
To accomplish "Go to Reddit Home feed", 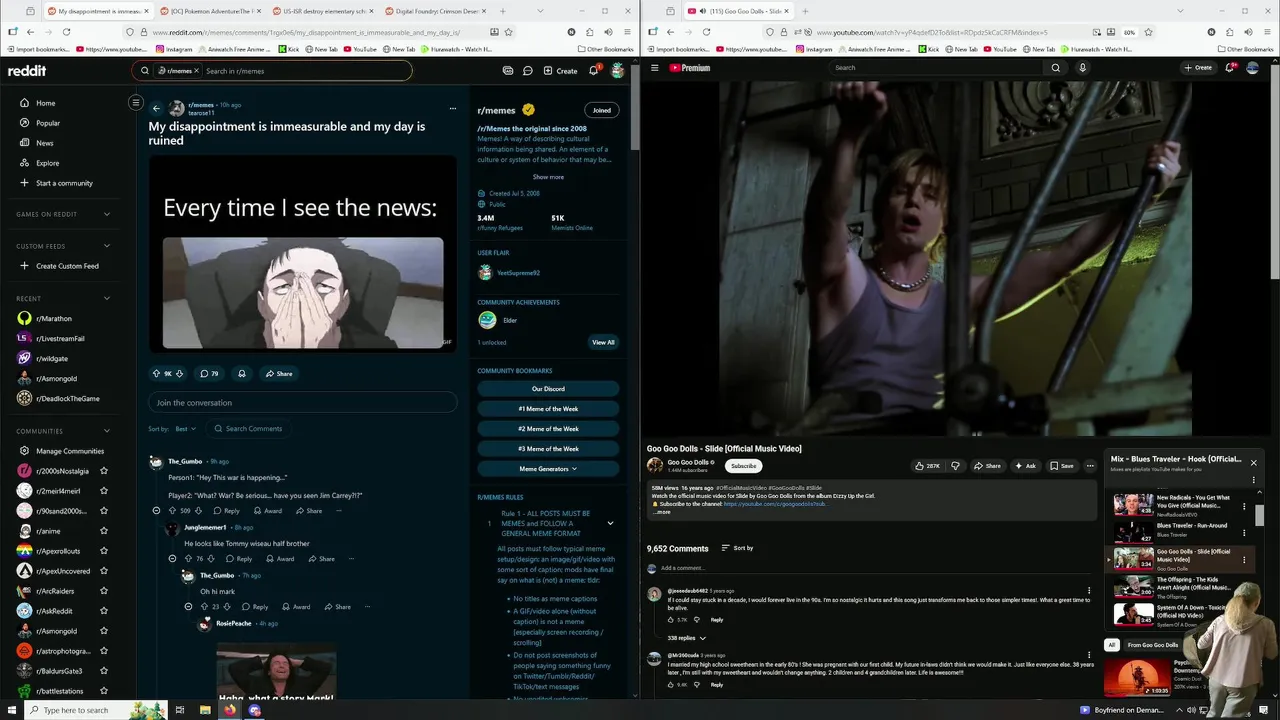I will 46,103.
